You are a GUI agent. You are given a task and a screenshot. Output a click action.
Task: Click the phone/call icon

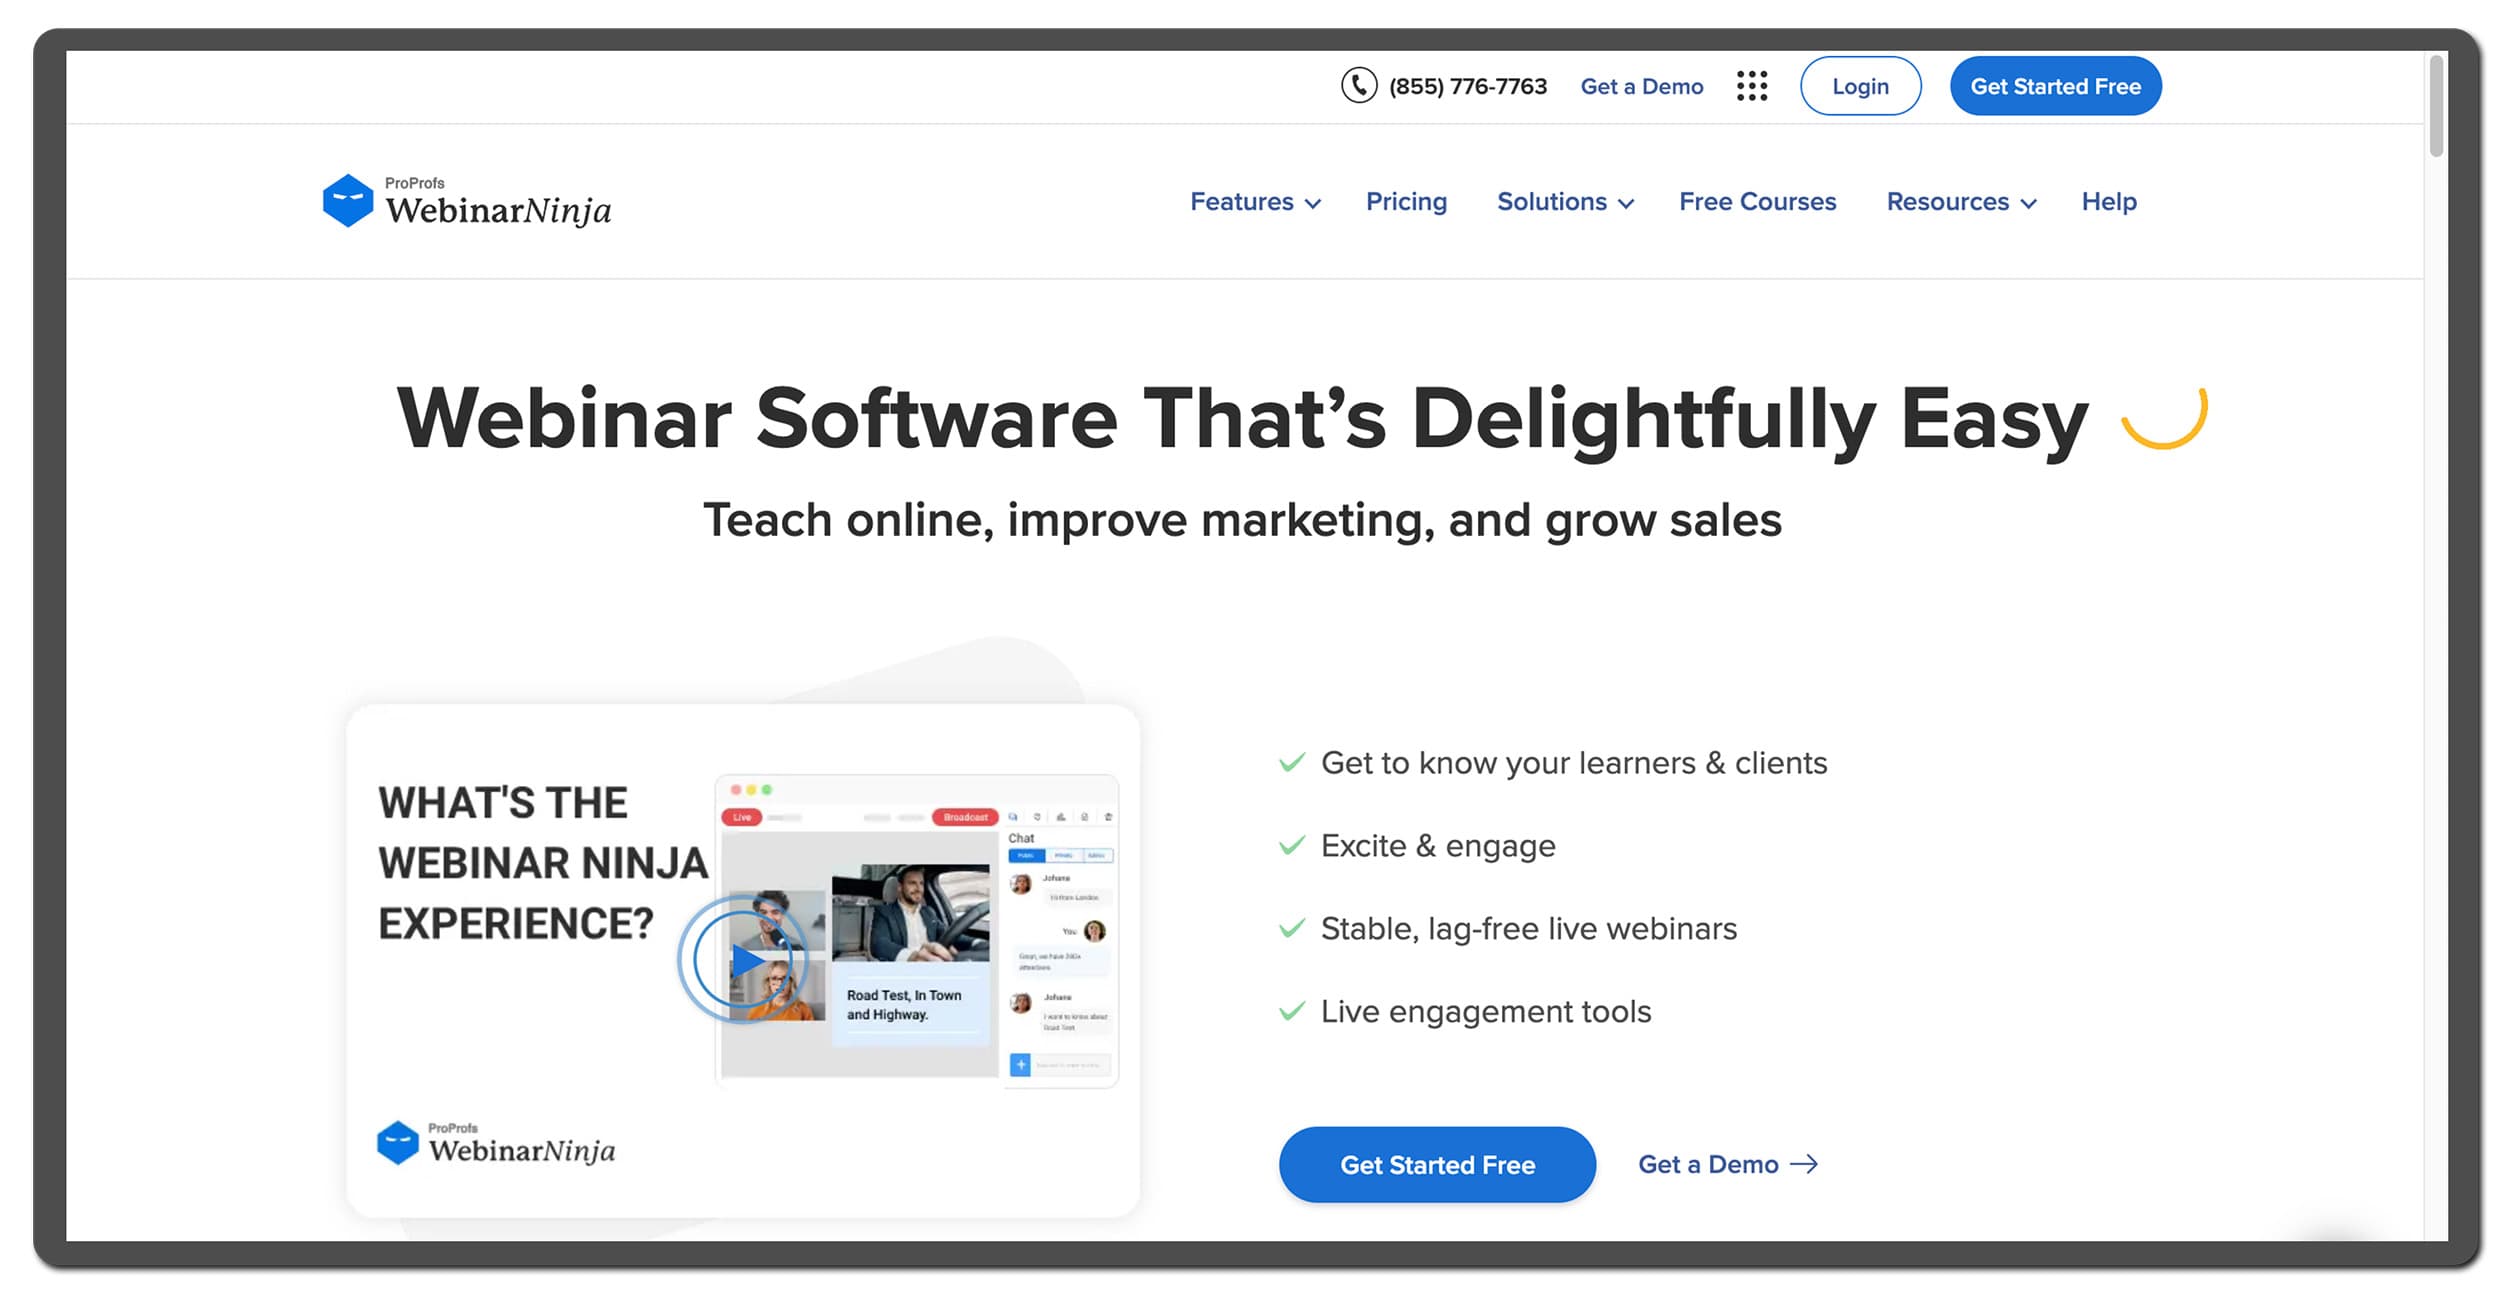click(1356, 86)
